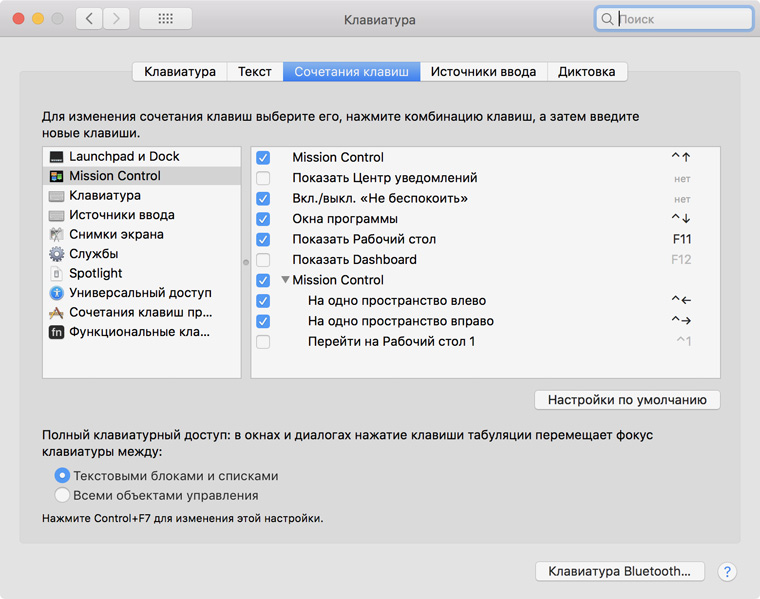Click the Spotlight magnifier icon in the list
Screen dimensions: 760x599
(56, 274)
